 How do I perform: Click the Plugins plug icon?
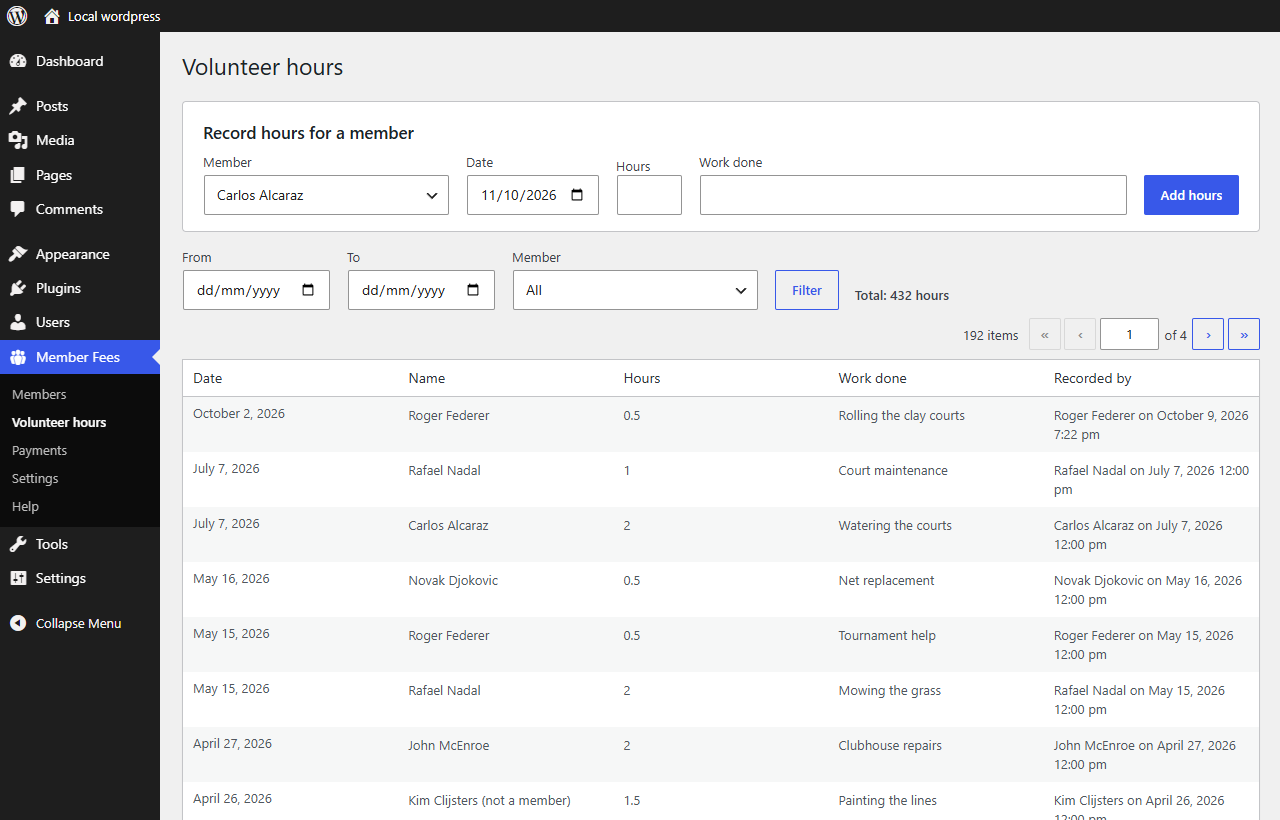tap(18, 288)
